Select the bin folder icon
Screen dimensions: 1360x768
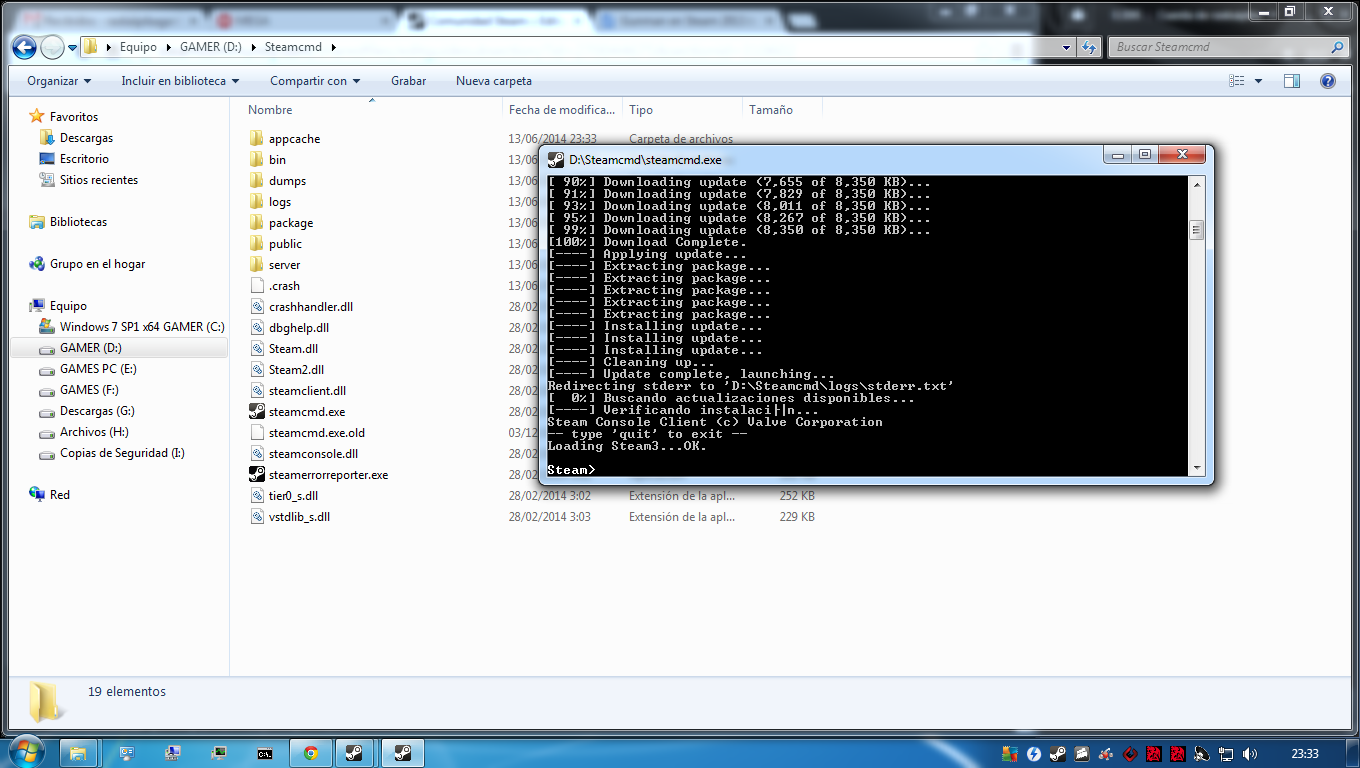click(x=257, y=160)
